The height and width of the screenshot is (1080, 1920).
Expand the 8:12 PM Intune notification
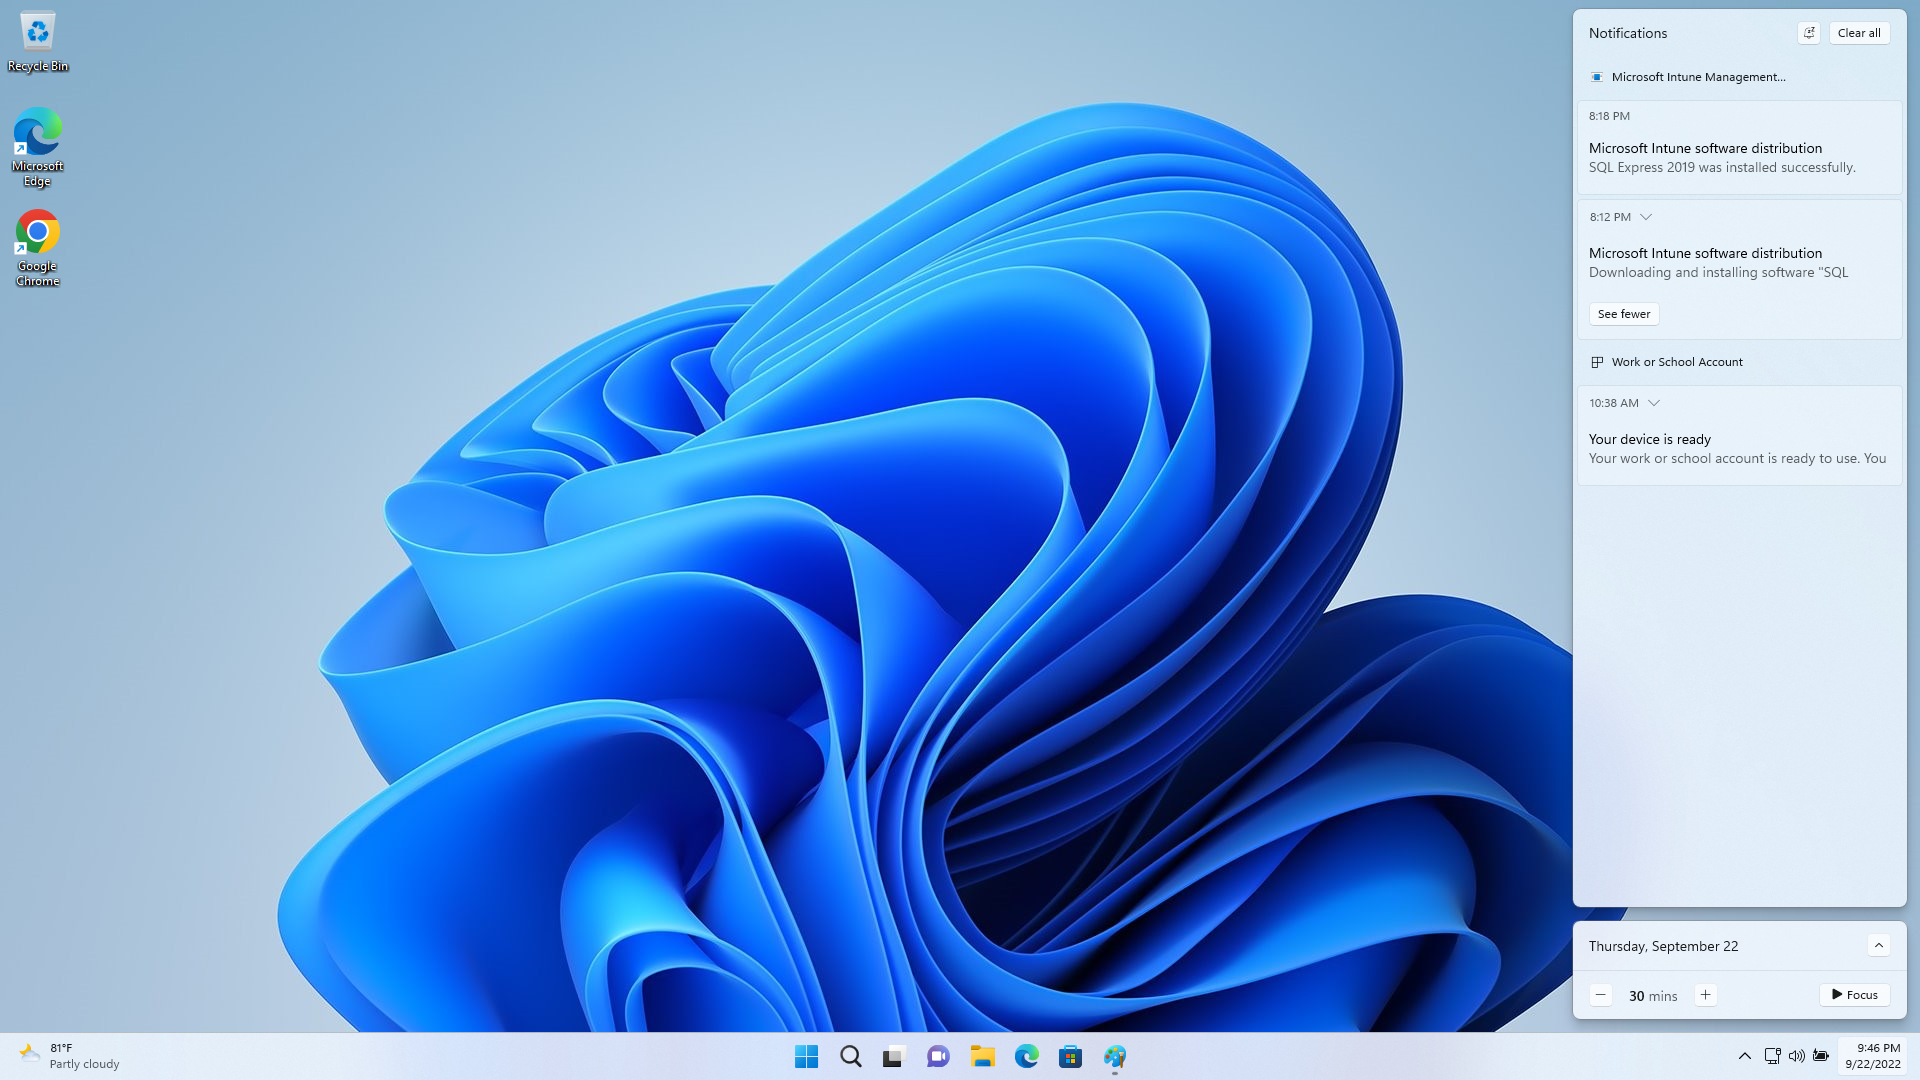[x=1646, y=217]
